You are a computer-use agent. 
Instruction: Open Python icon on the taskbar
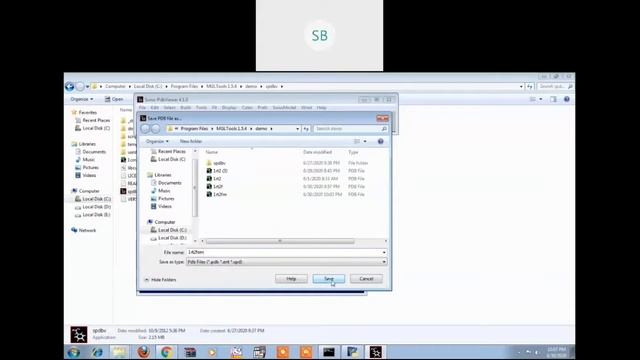point(352,352)
